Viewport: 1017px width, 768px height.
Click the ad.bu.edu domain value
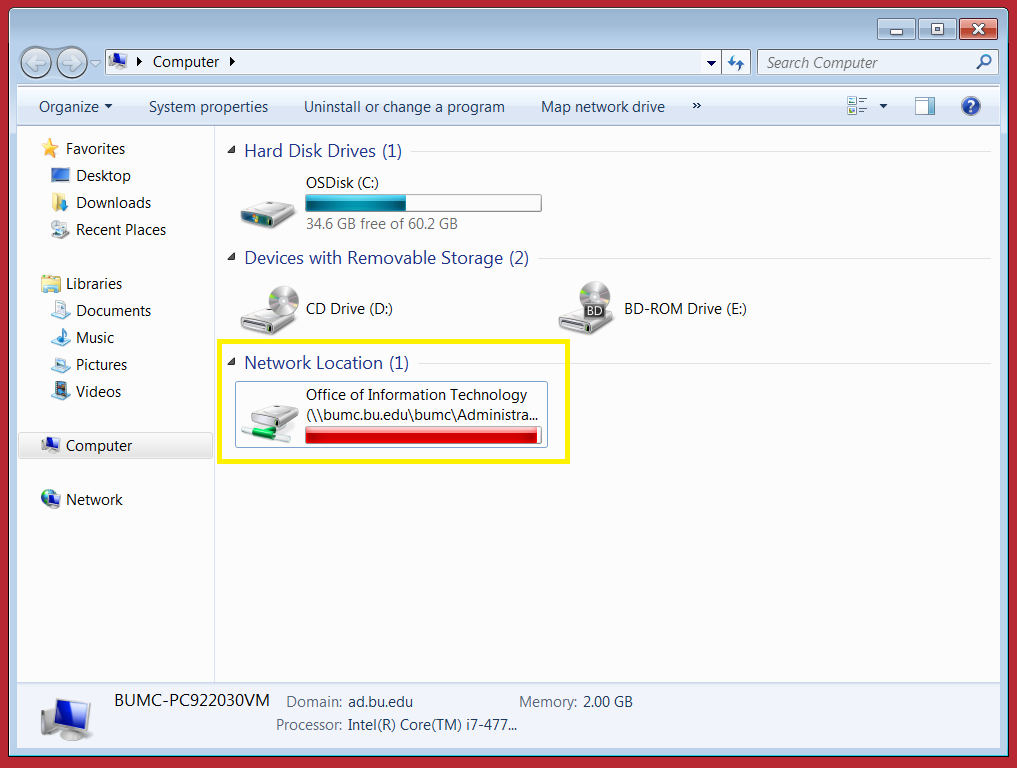point(380,702)
